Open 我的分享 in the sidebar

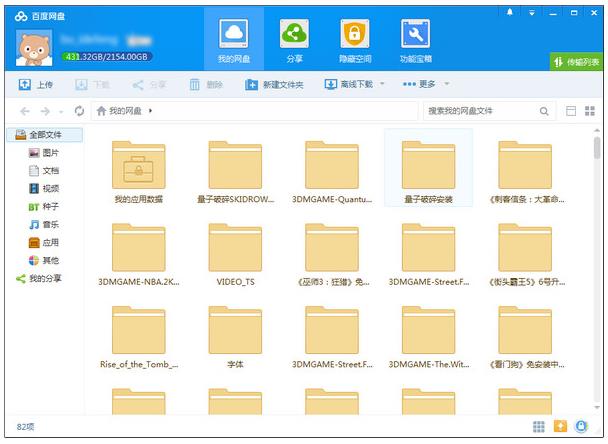[39, 278]
